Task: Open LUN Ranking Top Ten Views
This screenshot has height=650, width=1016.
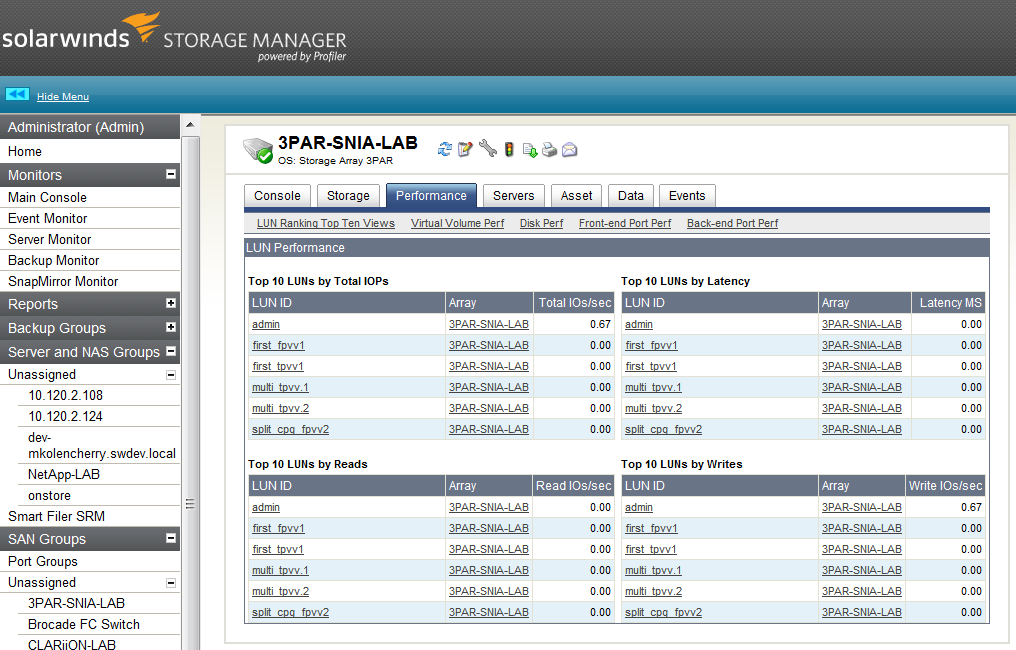Action: (325, 223)
